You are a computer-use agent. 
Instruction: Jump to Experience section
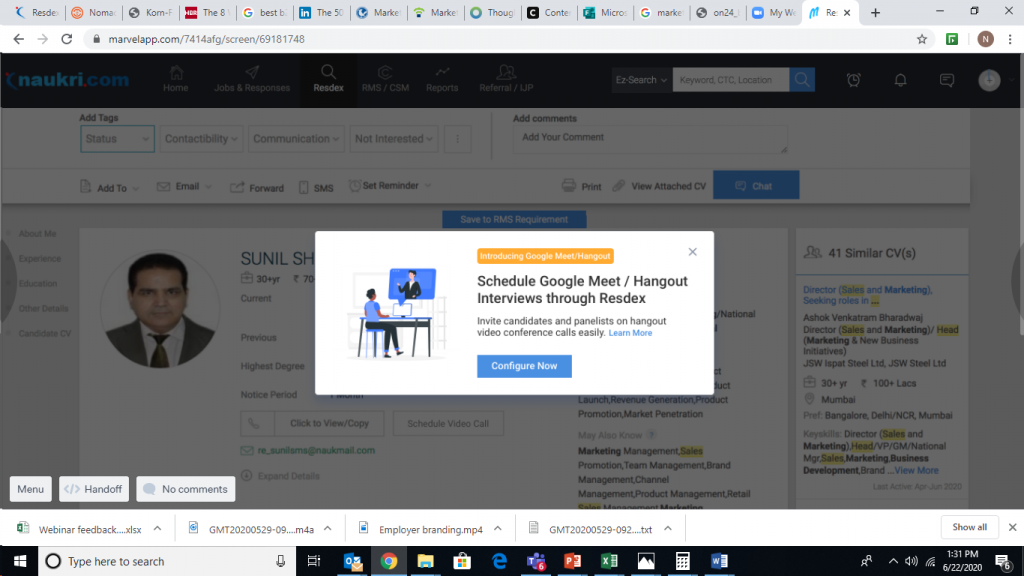[40, 259]
